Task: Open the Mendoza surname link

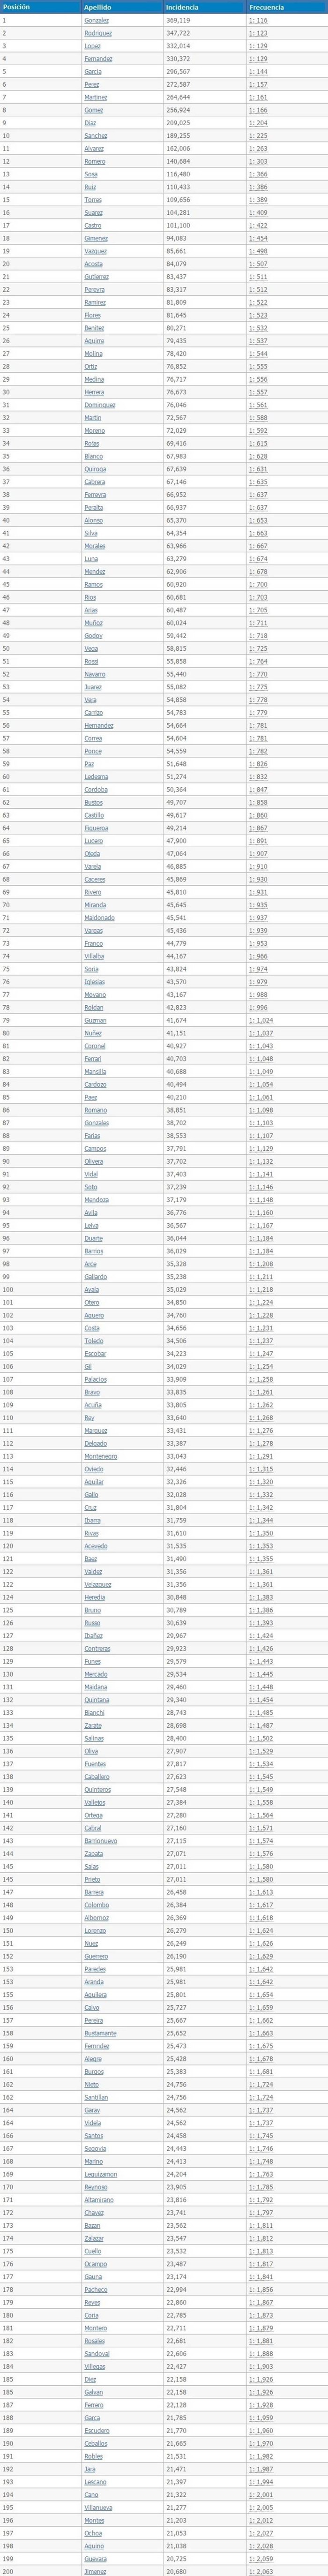Action: tap(96, 1199)
